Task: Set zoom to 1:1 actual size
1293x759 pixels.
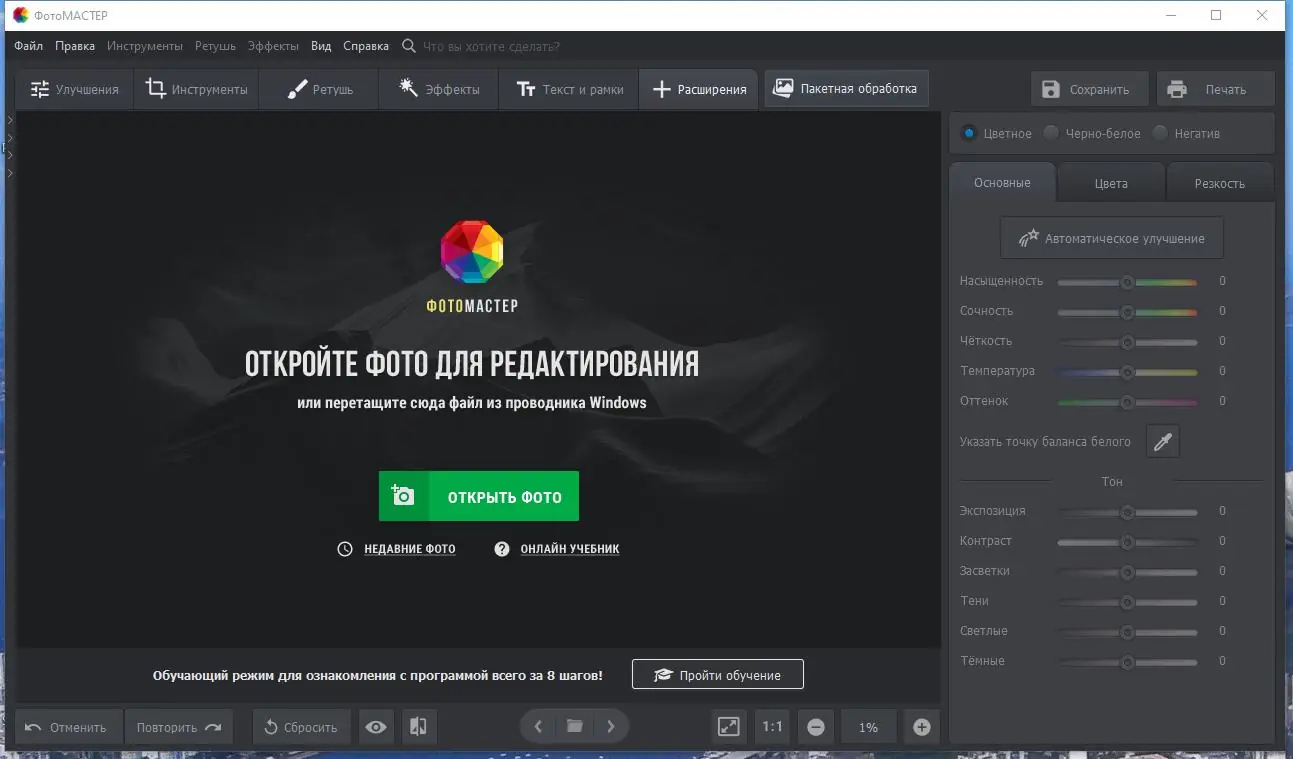Action: pyautogui.click(x=771, y=727)
